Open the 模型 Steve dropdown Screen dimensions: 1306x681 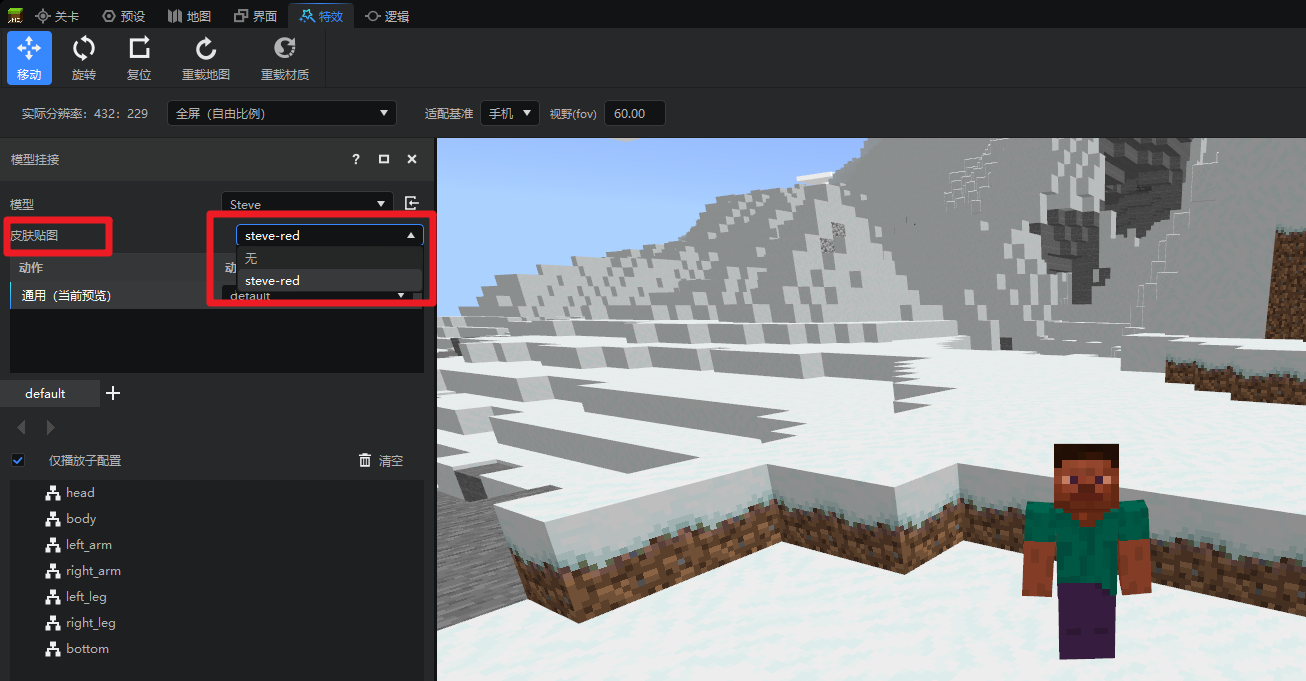point(307,204)
